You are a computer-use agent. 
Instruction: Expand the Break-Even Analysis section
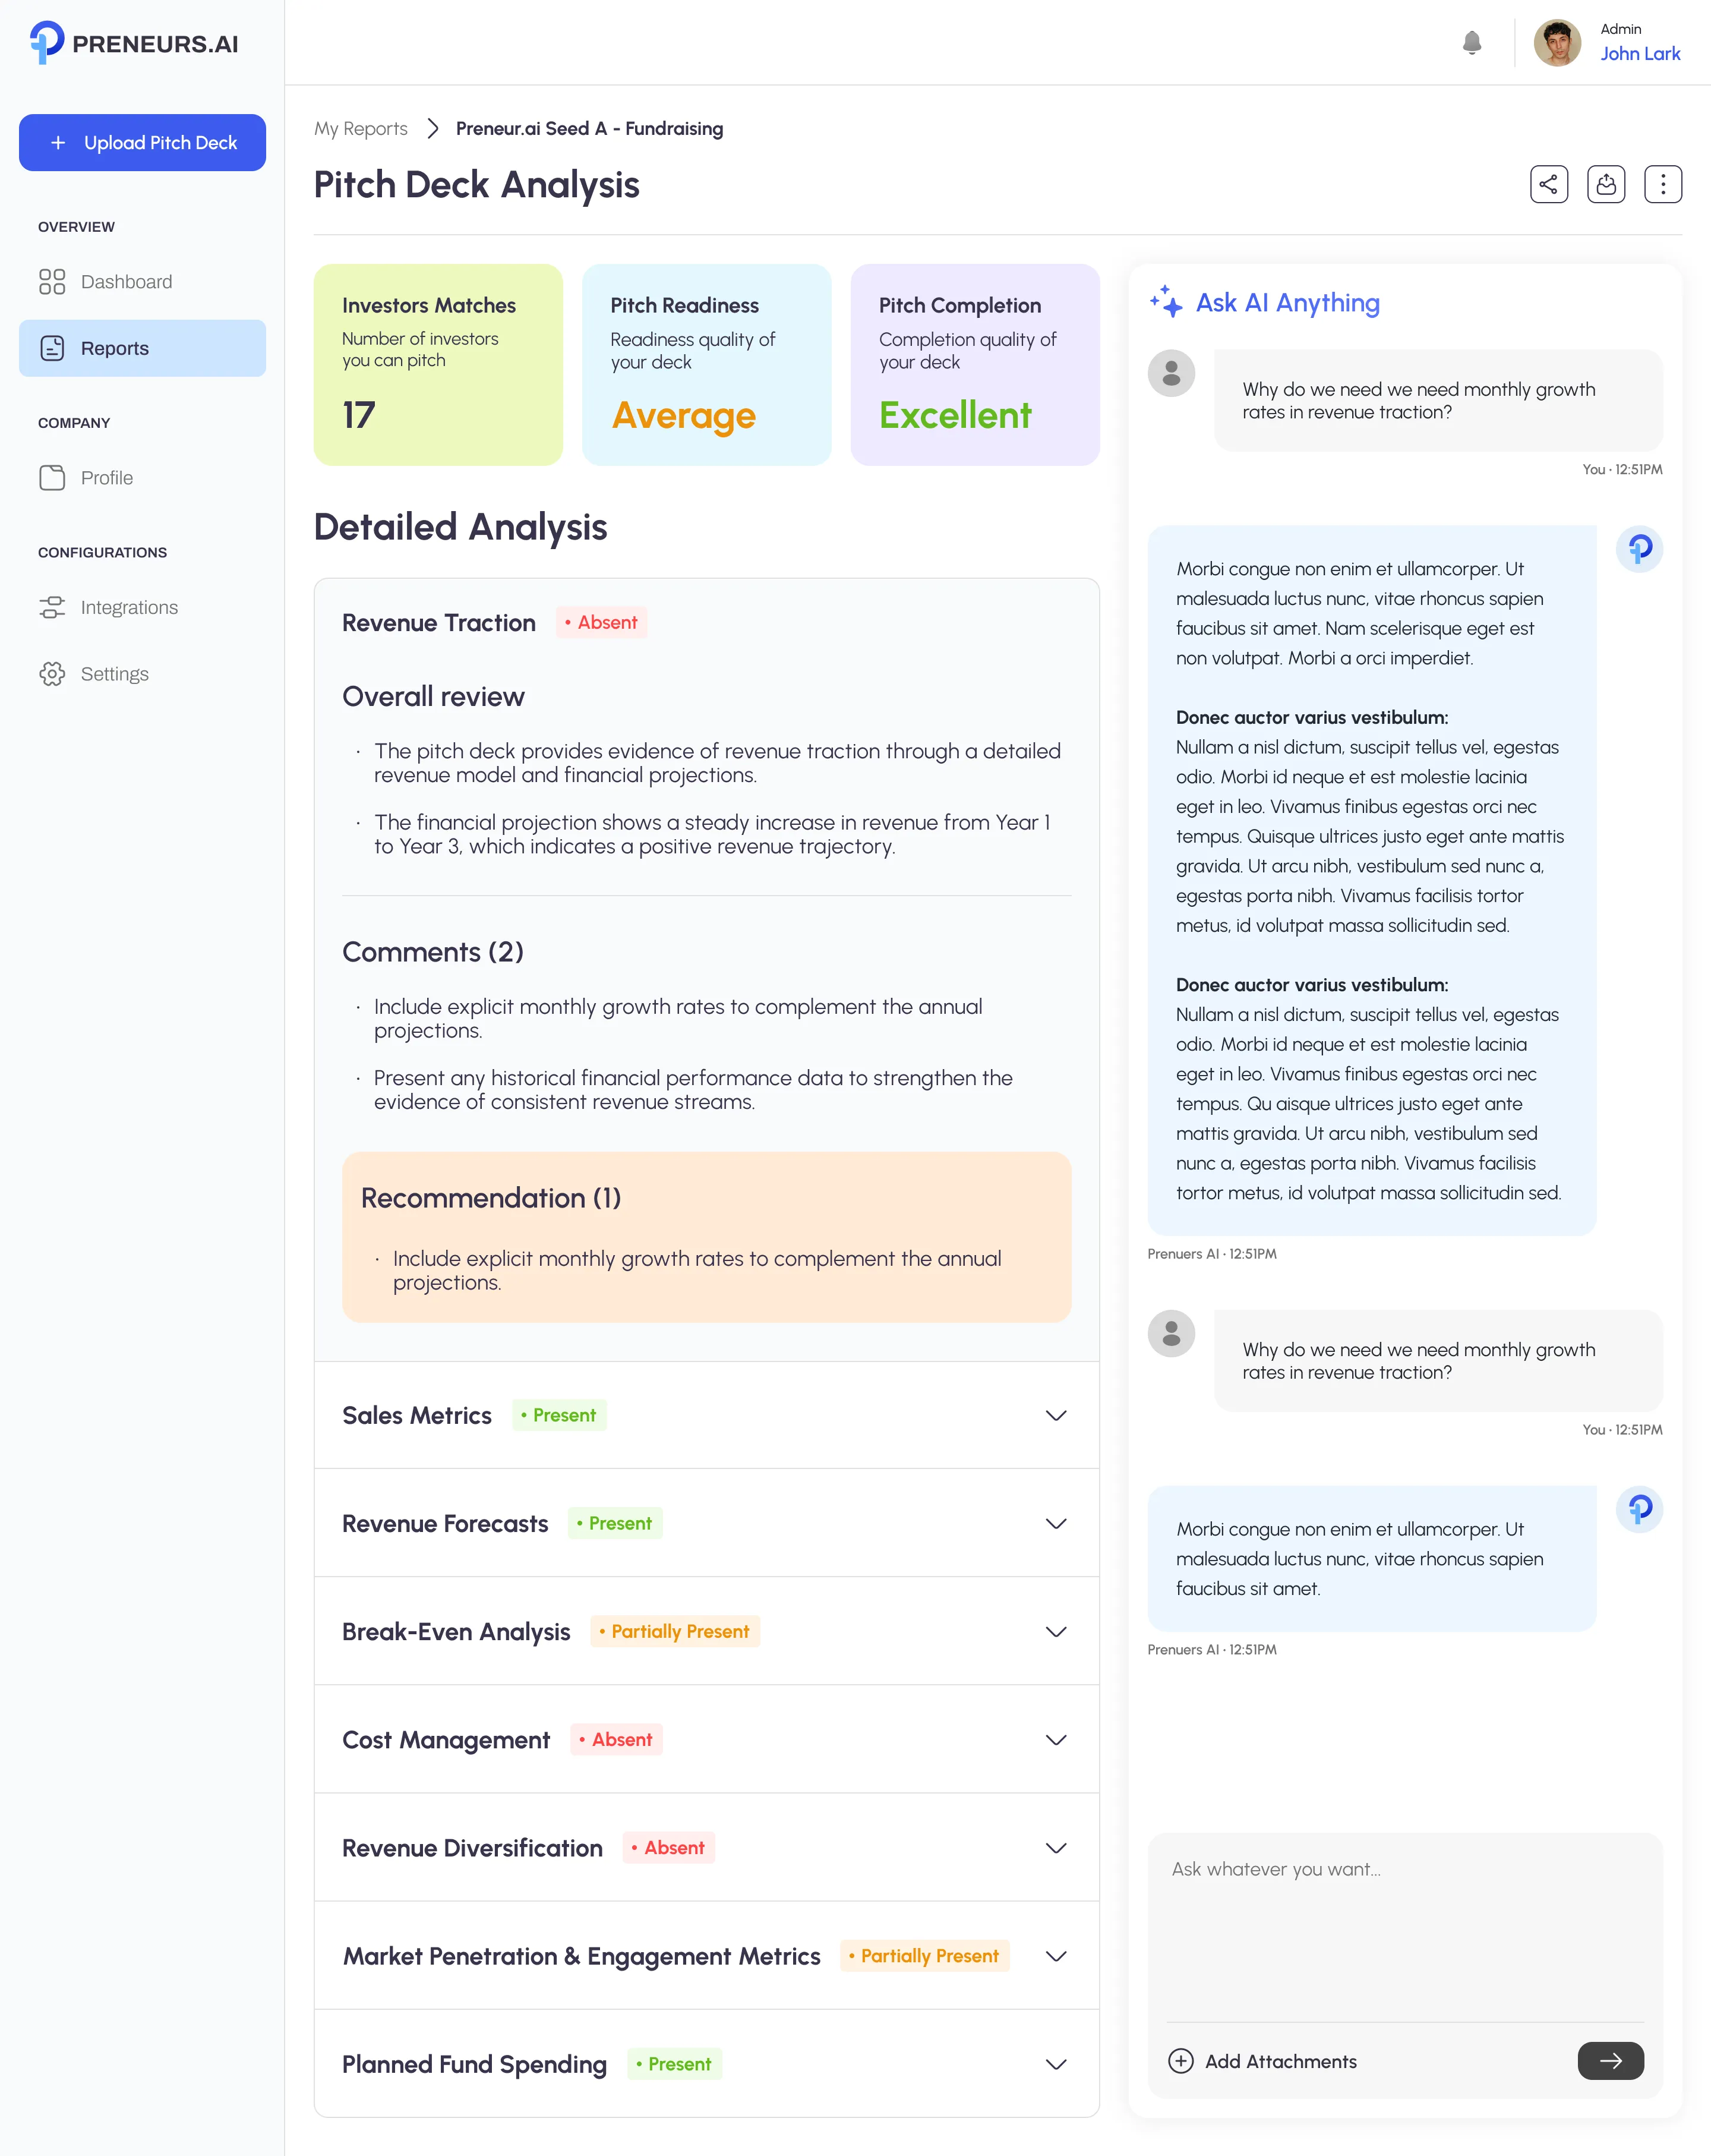pyautogui.click(x=1056, y=1631)
